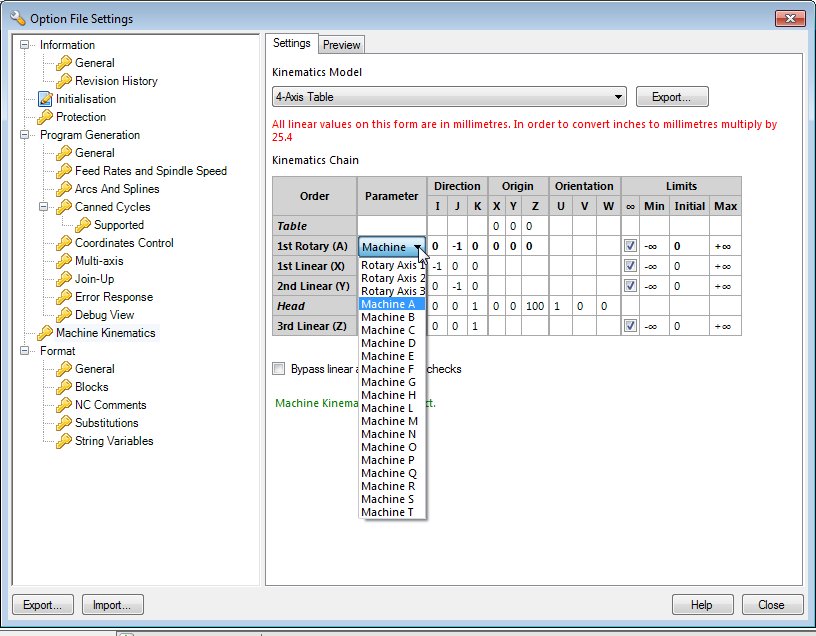This screenshot has width=816, height=636.
Task: Select the String Variables tree item
Action: [114, 441]
